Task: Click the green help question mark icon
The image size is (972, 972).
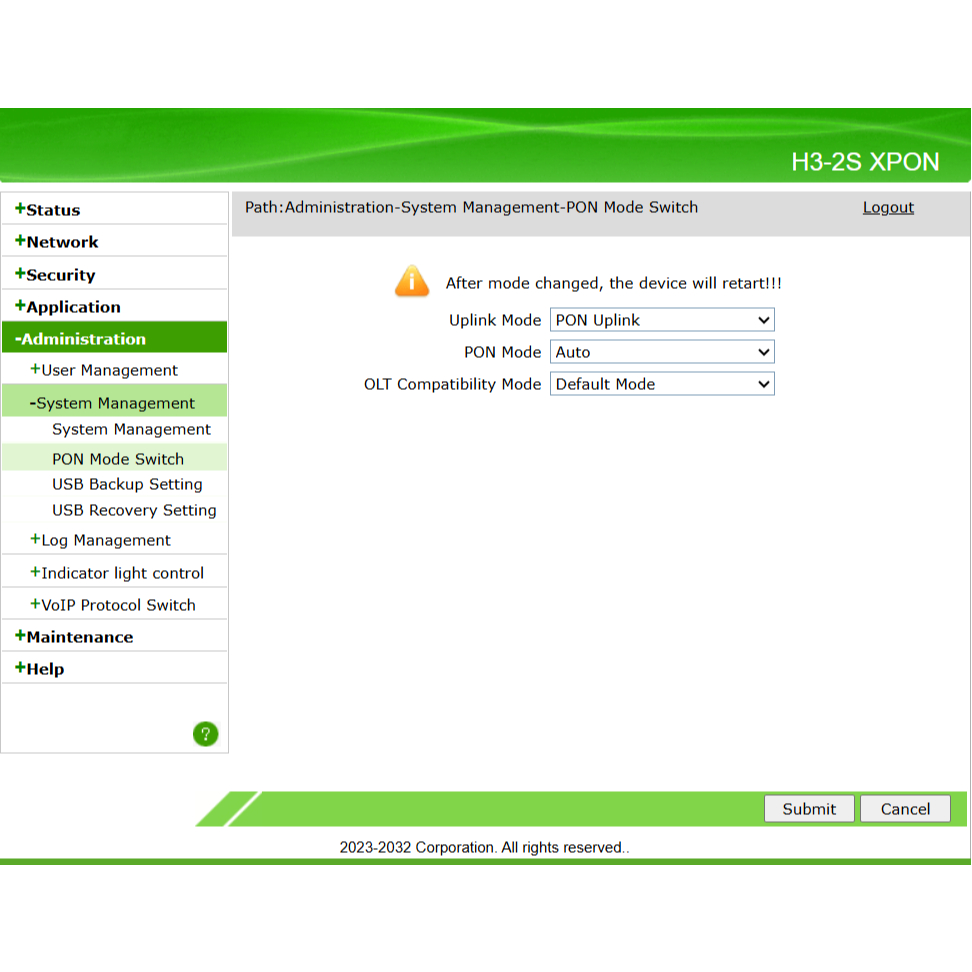Action: point(205,734)
